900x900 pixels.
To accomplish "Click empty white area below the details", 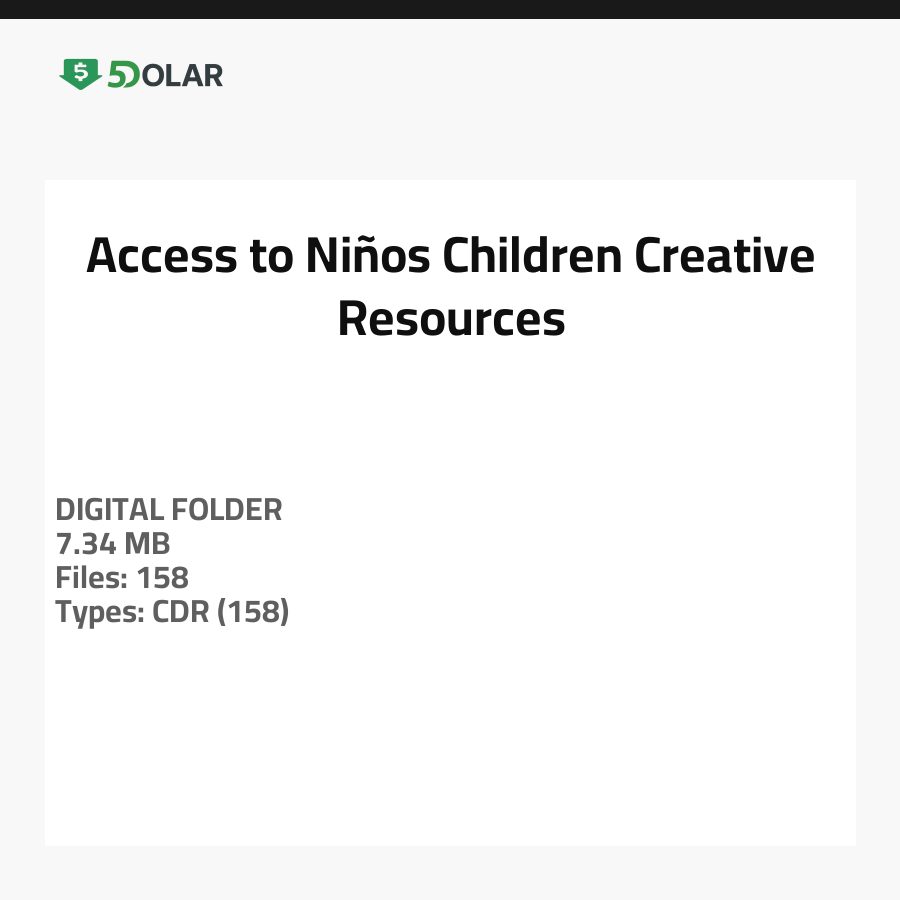I will [x=450, y=740].
